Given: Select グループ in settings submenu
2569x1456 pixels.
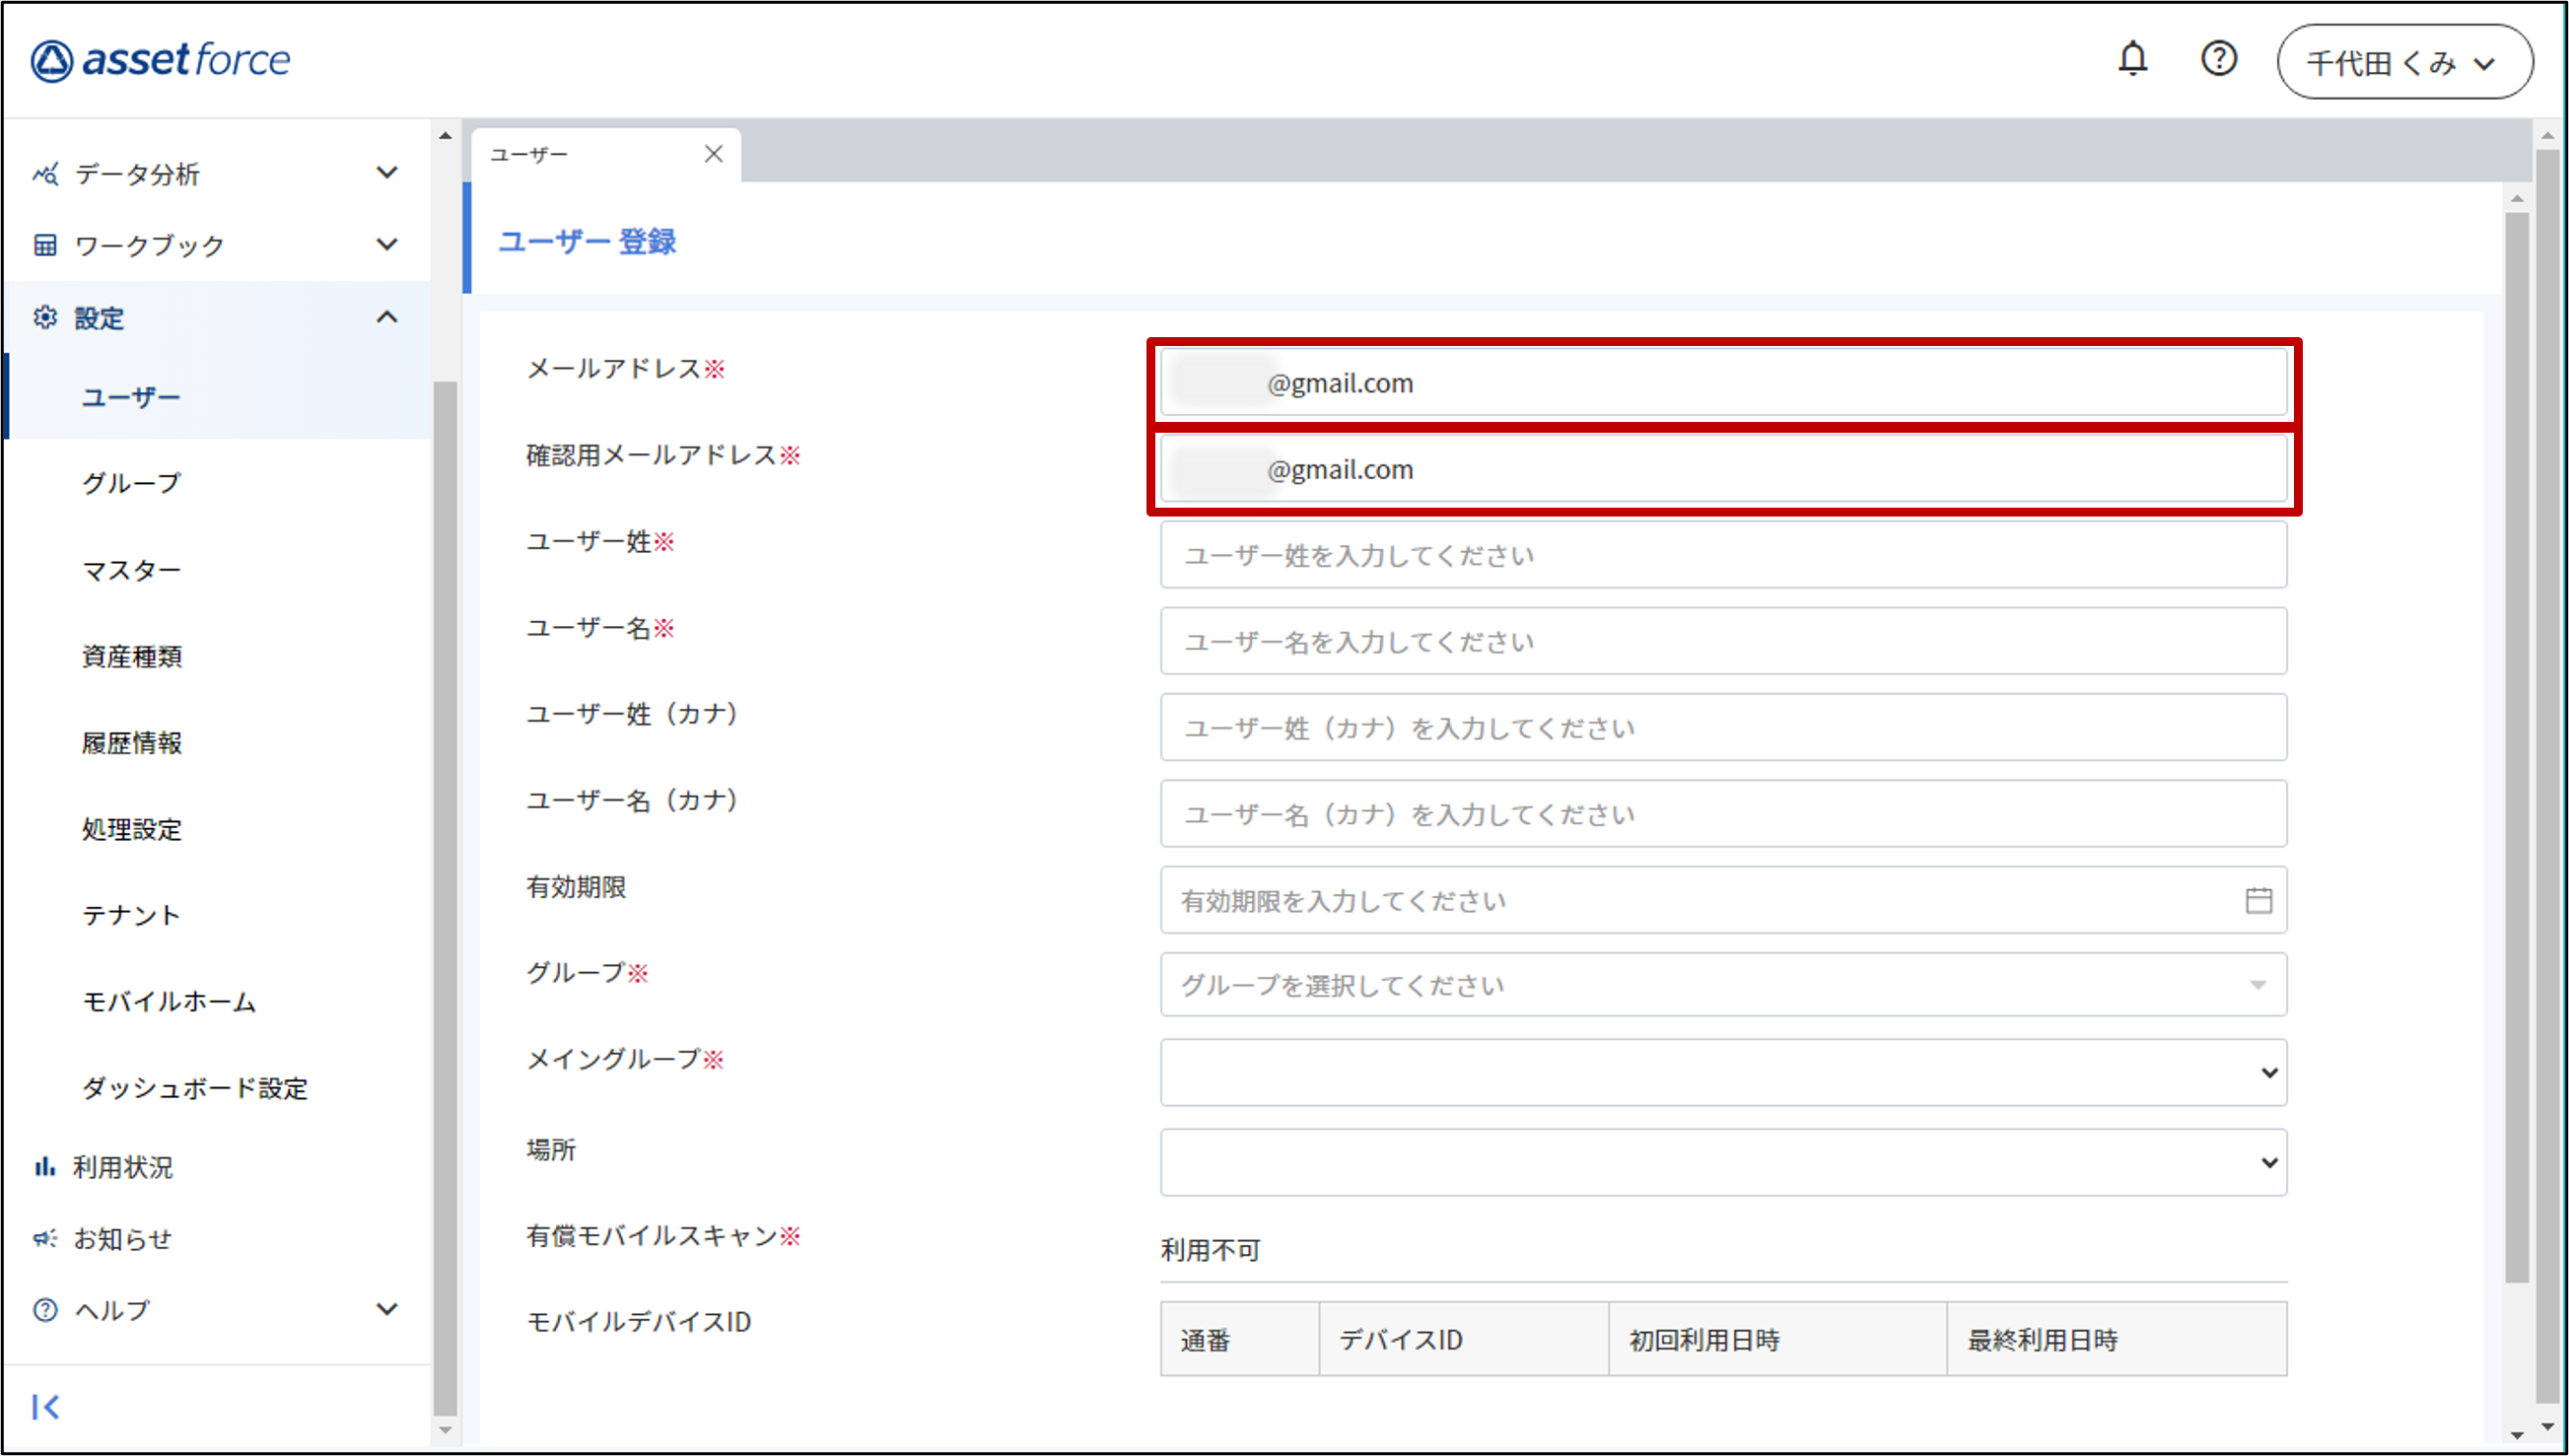Looking at the screenshot, I should point(131,484).
